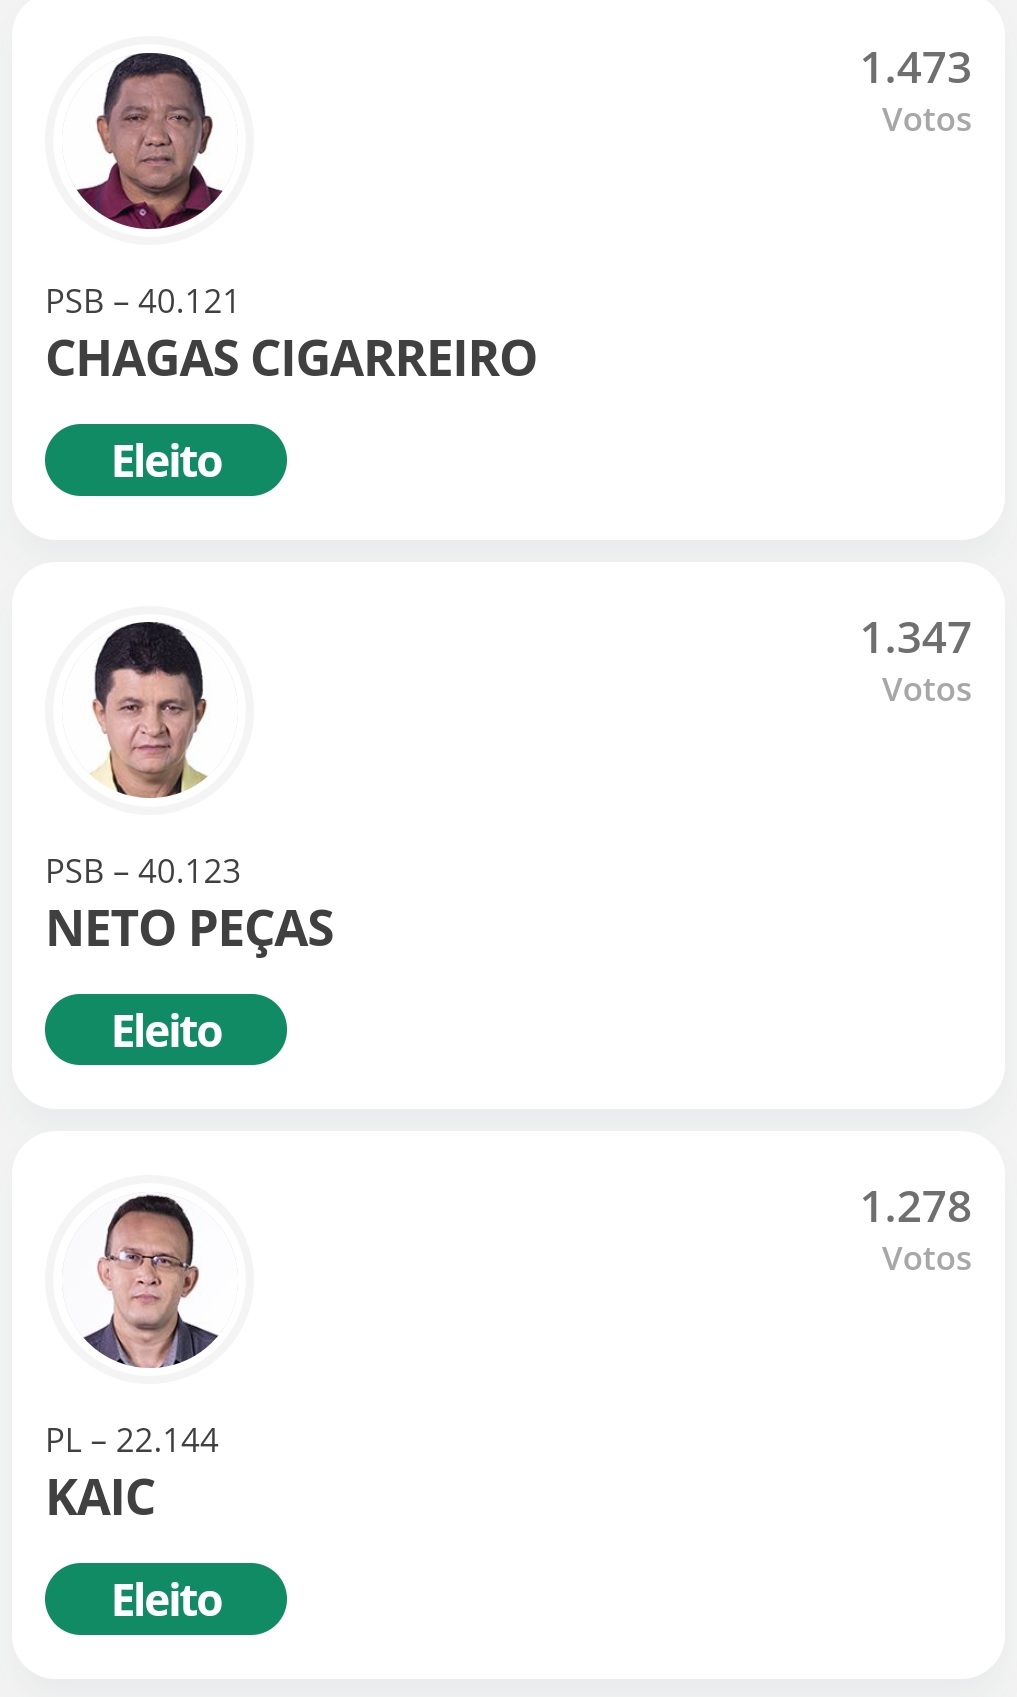1017x1697 pixels.
Task: Click the Eleito badge under Chagas Cigarreiro
Action: pos(166,461)
